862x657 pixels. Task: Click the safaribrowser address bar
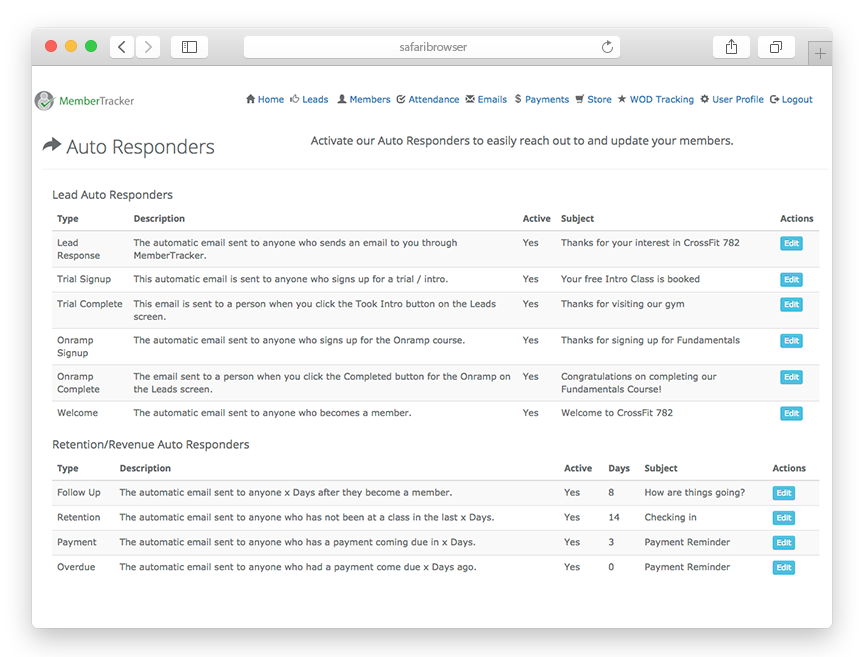[x=432, y=47]
